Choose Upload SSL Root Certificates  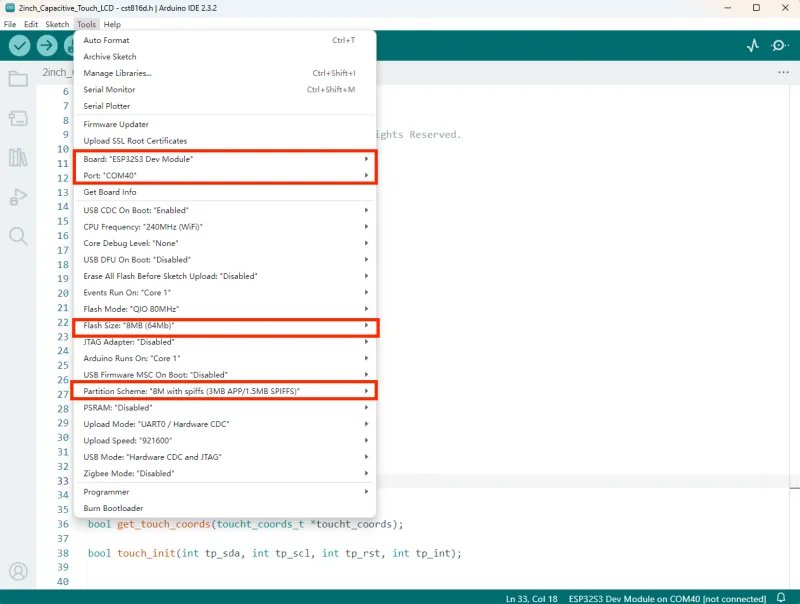pyautogui.click(x=224, y=141)
